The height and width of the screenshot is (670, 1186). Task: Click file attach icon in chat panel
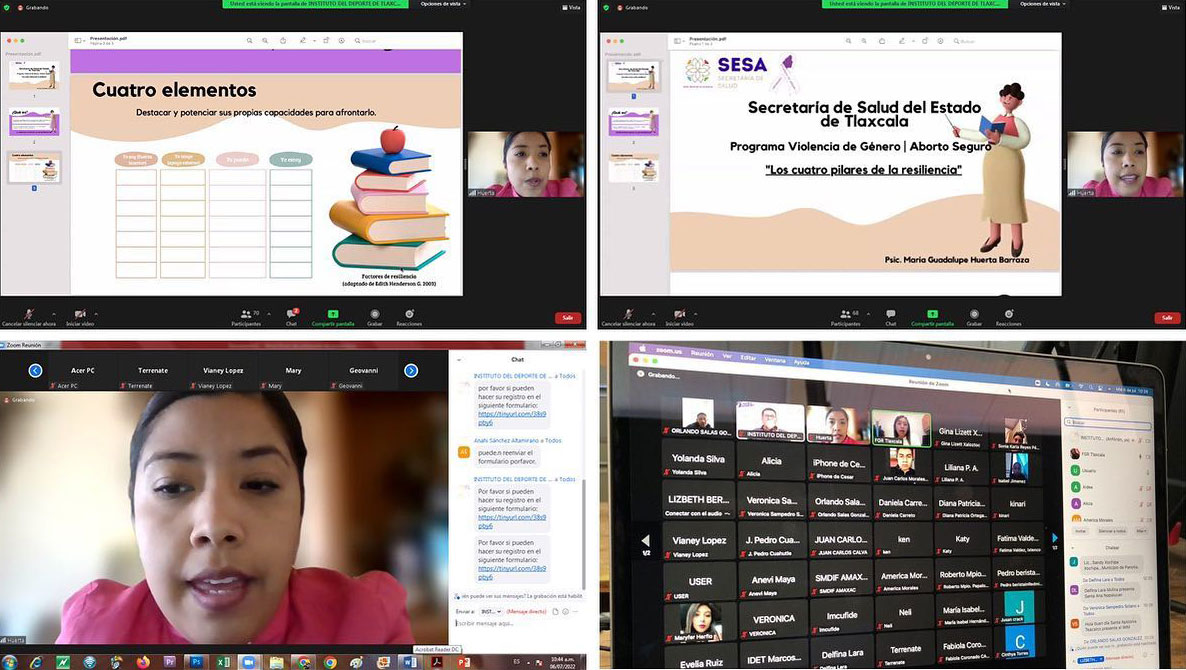(x=555, y=611)
